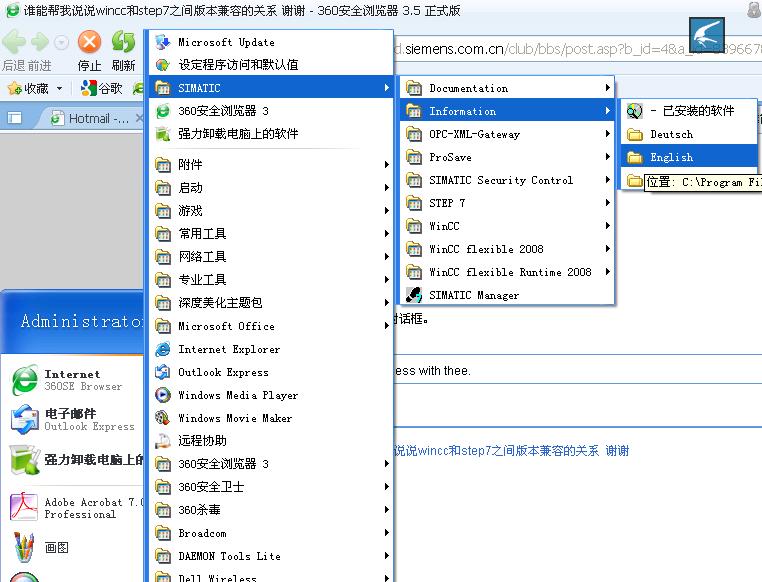The width and height of the screenshot is (762, 582).
Task: Open the 360安全卫士 program group
Action: (271, 487)
